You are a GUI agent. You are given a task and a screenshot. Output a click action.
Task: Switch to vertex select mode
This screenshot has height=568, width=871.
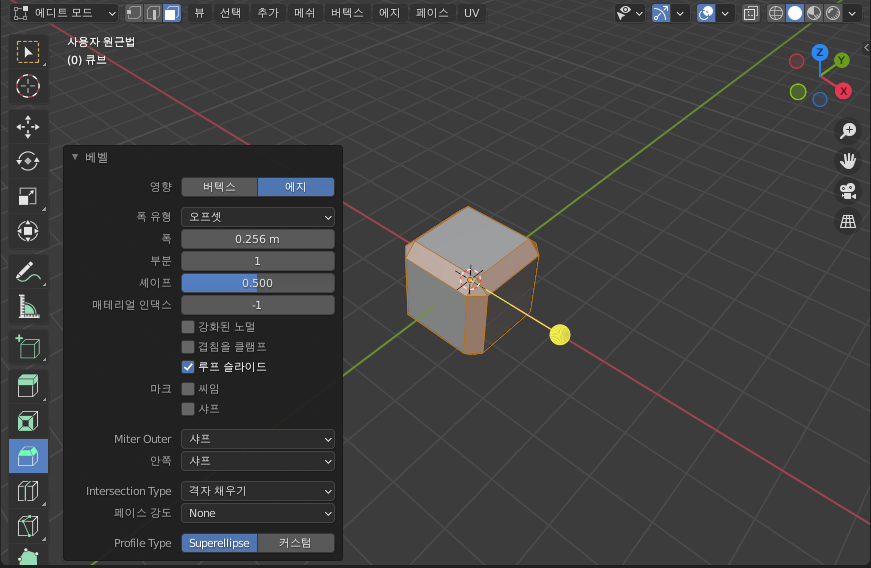134,13
